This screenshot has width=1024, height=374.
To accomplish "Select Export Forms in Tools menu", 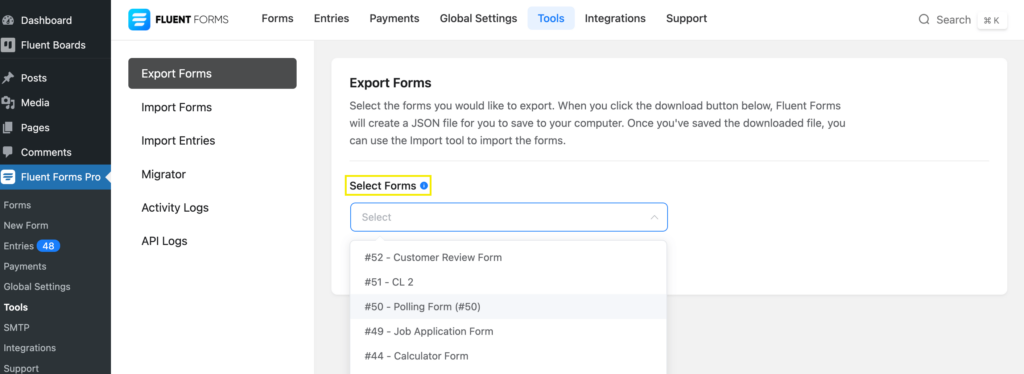I will (212, 73).
